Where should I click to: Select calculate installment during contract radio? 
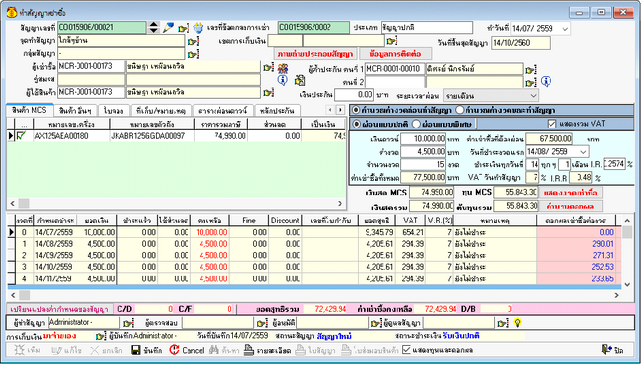tap(459, 110)
